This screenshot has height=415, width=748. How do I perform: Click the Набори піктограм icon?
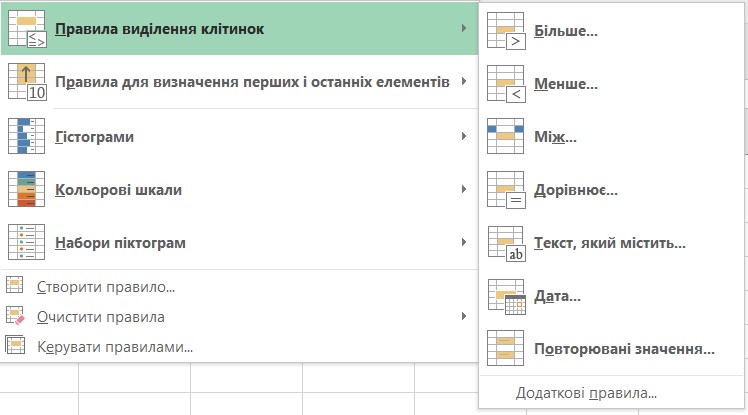(27, 242)
